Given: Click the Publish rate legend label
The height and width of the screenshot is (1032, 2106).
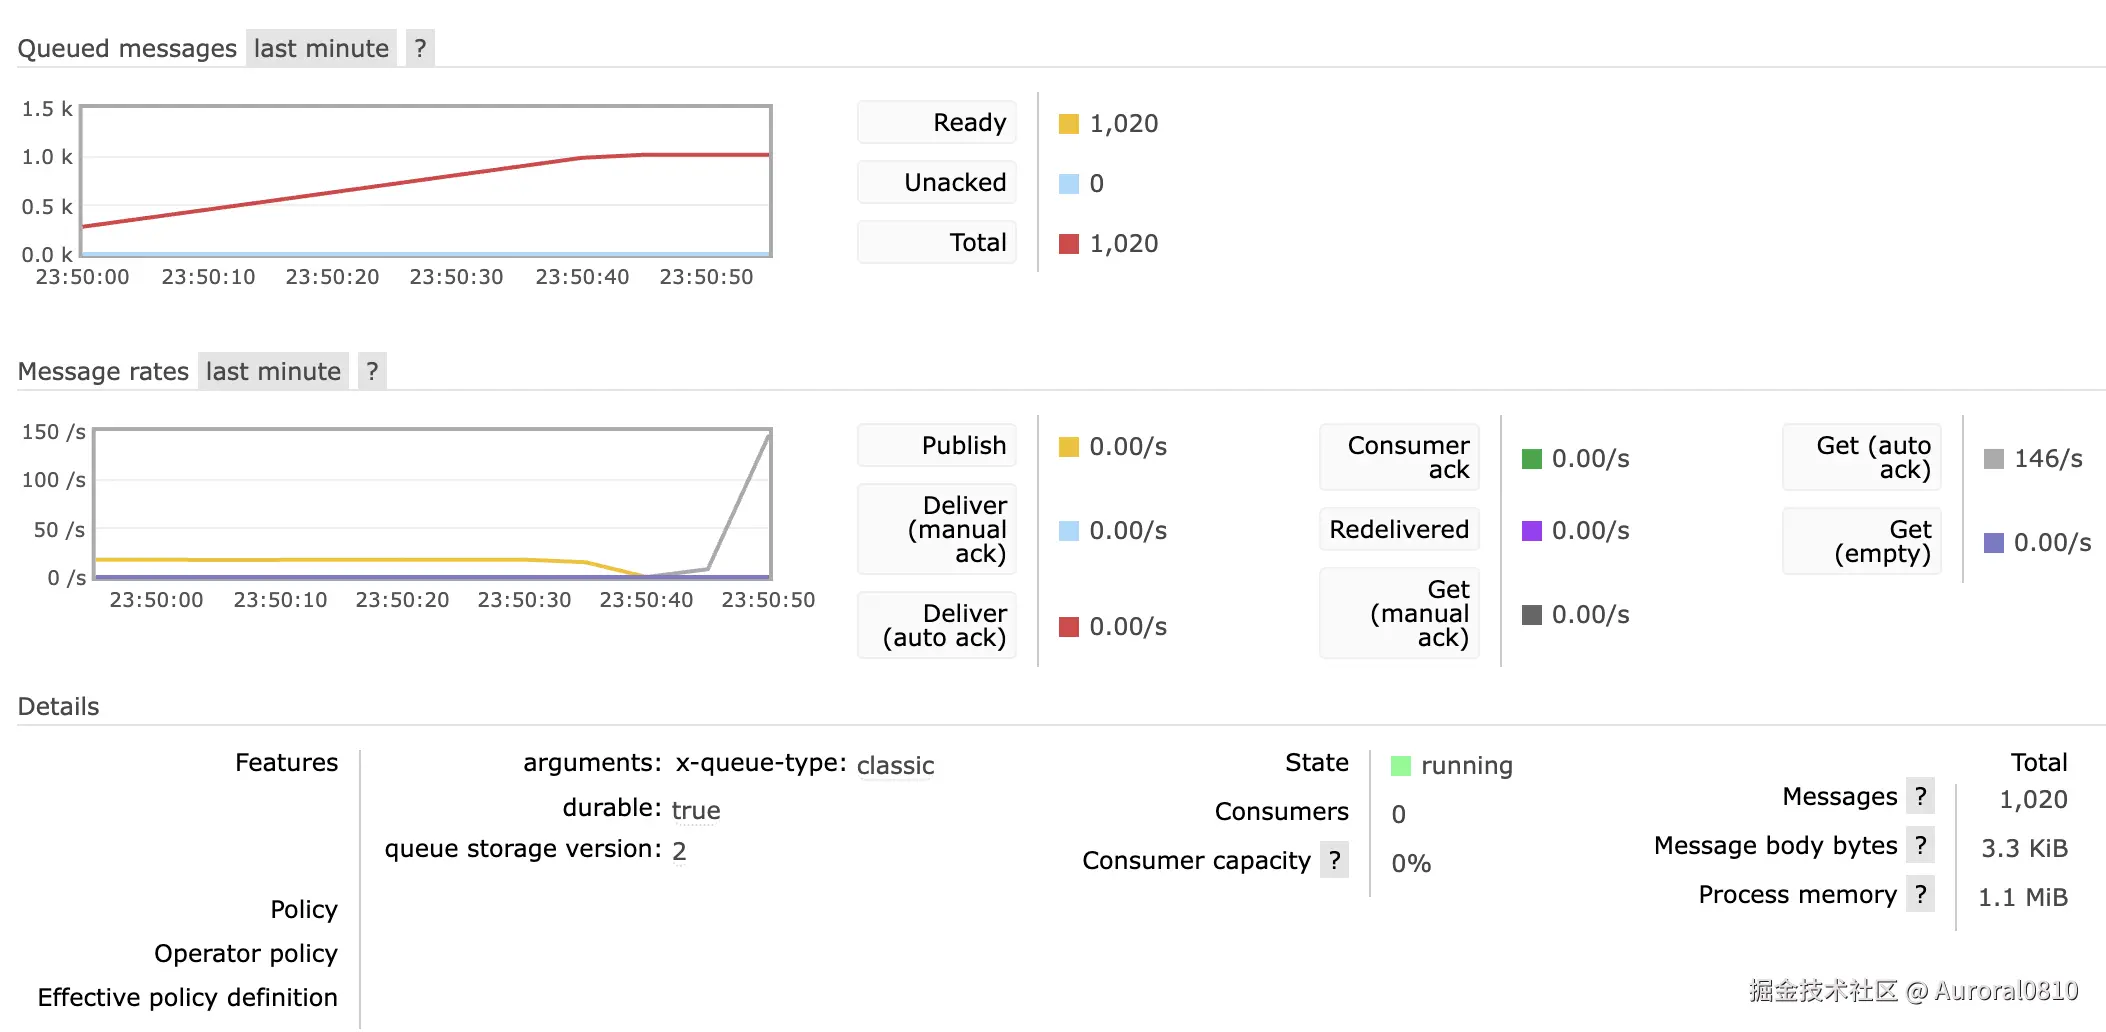Looking at the screenshot, I should coord(937,446).
